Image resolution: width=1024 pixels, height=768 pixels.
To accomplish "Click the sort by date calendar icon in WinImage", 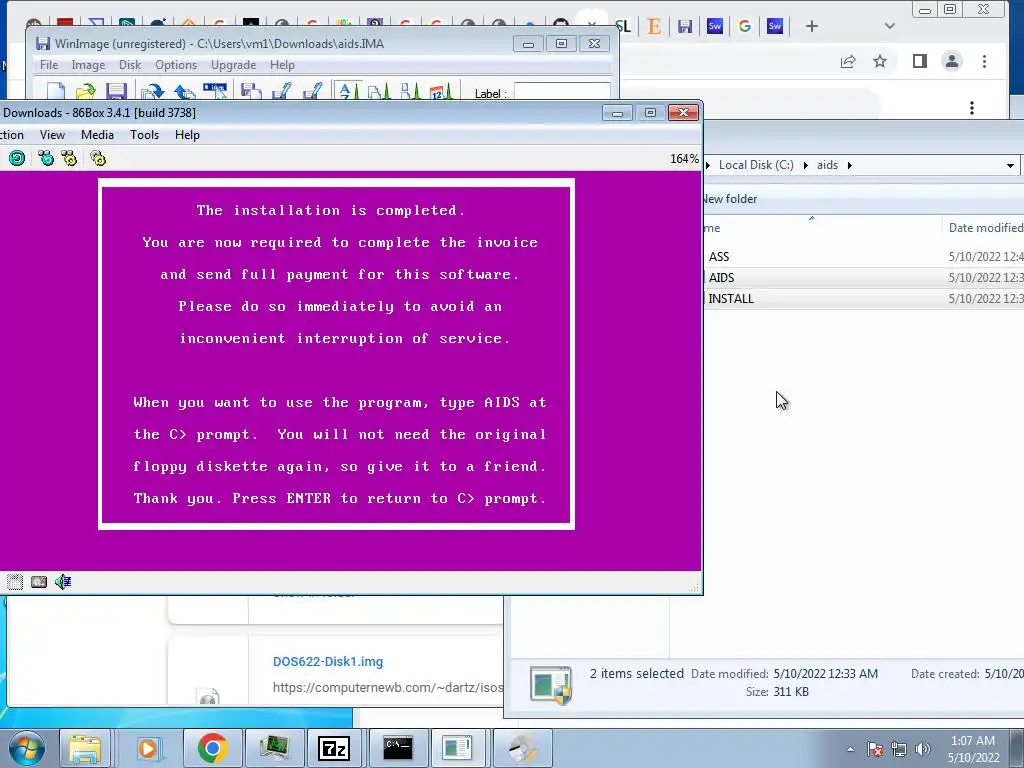I will 441,91.
